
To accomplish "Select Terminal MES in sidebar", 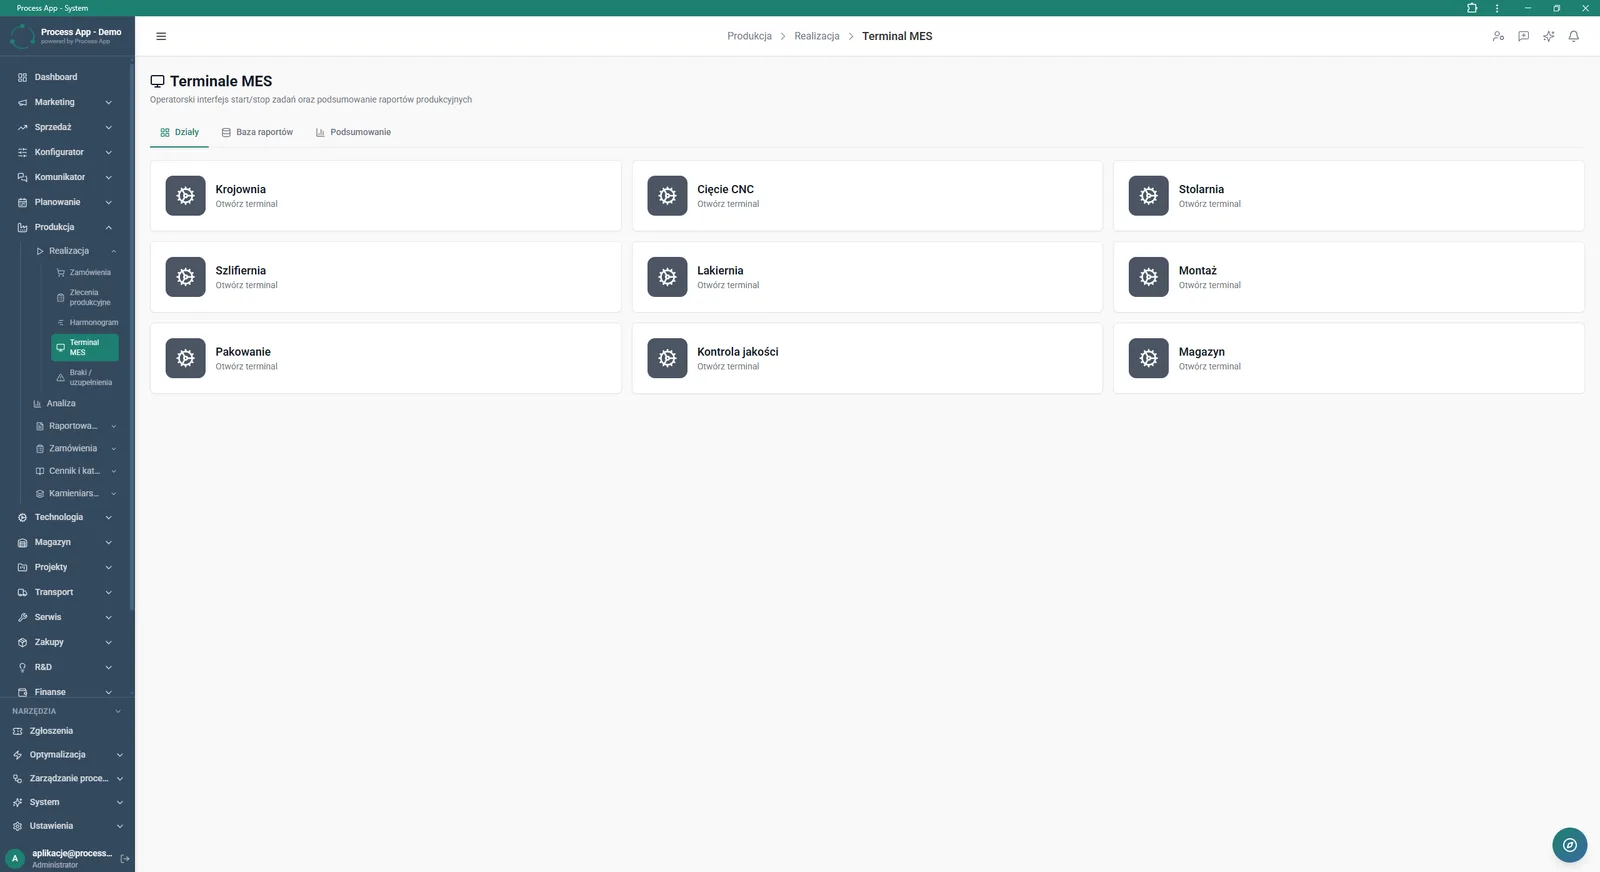I will coord(85,347).
